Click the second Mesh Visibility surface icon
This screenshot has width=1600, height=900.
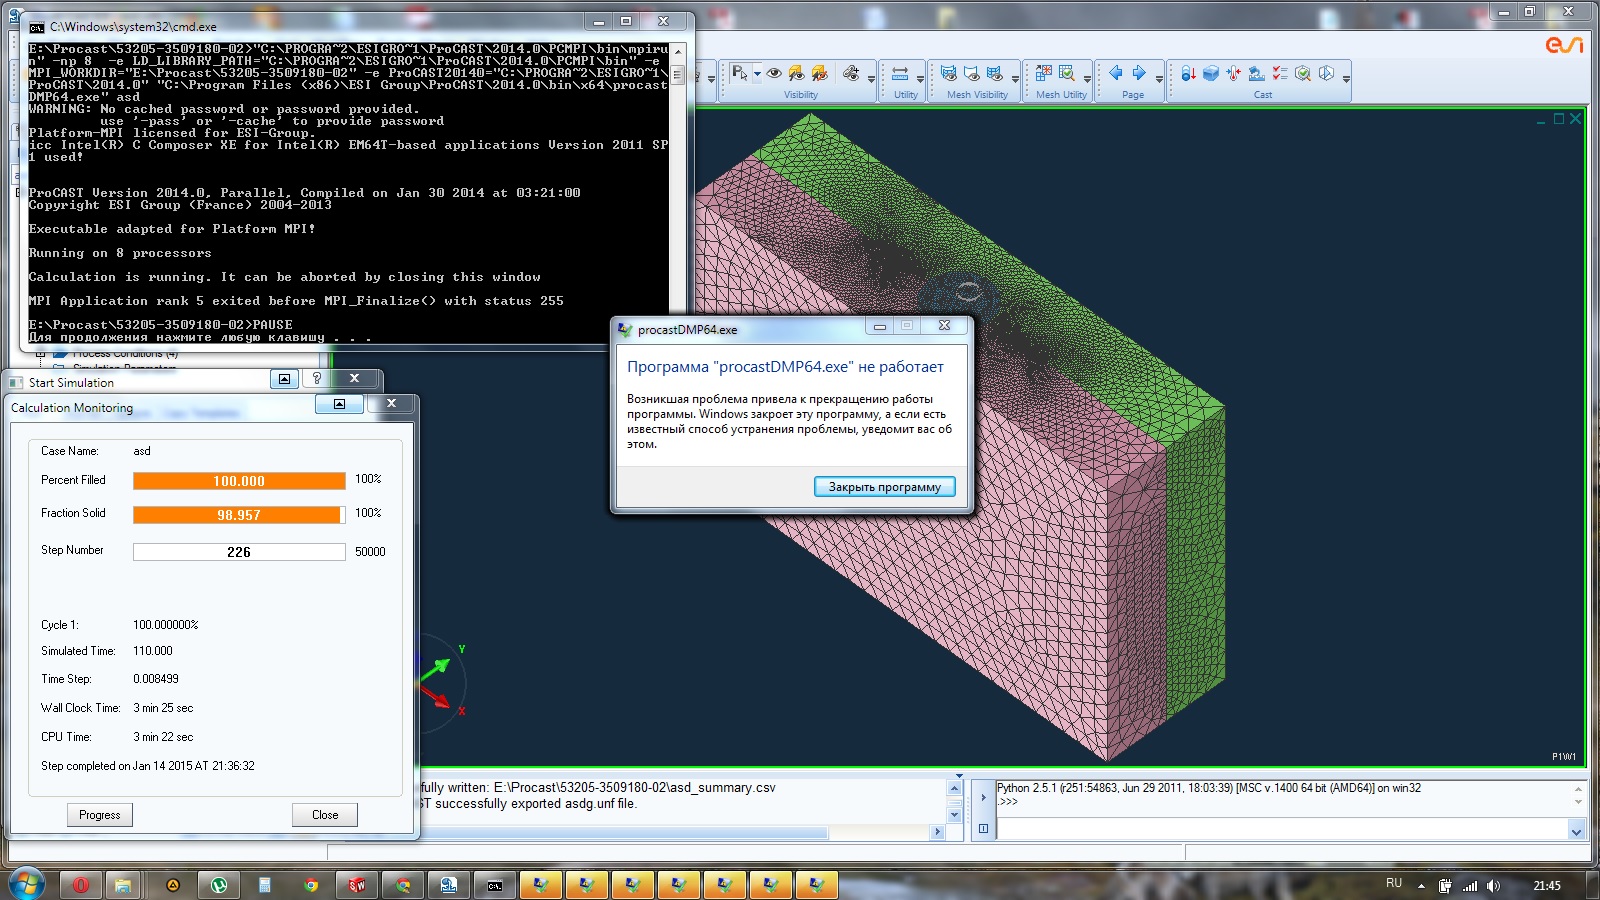pos(971,73)
